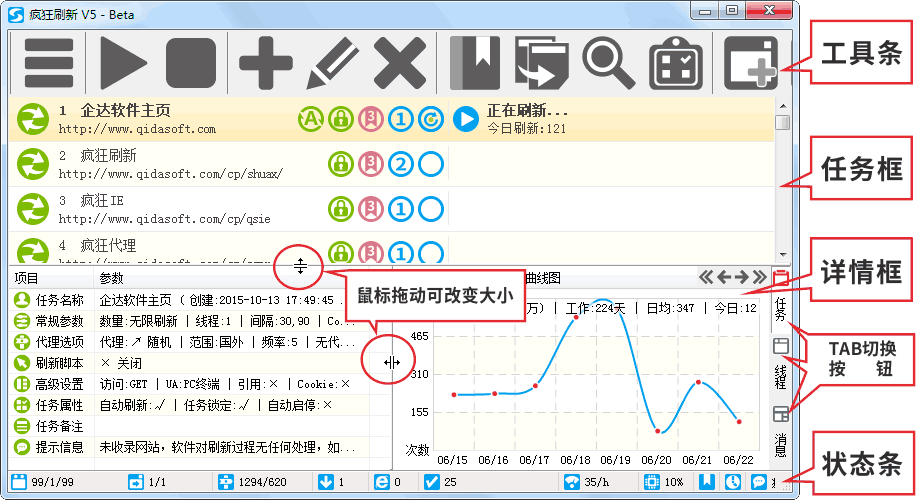
Task: Click the bookmark icon in toolbar
Action: coord(474,62)
